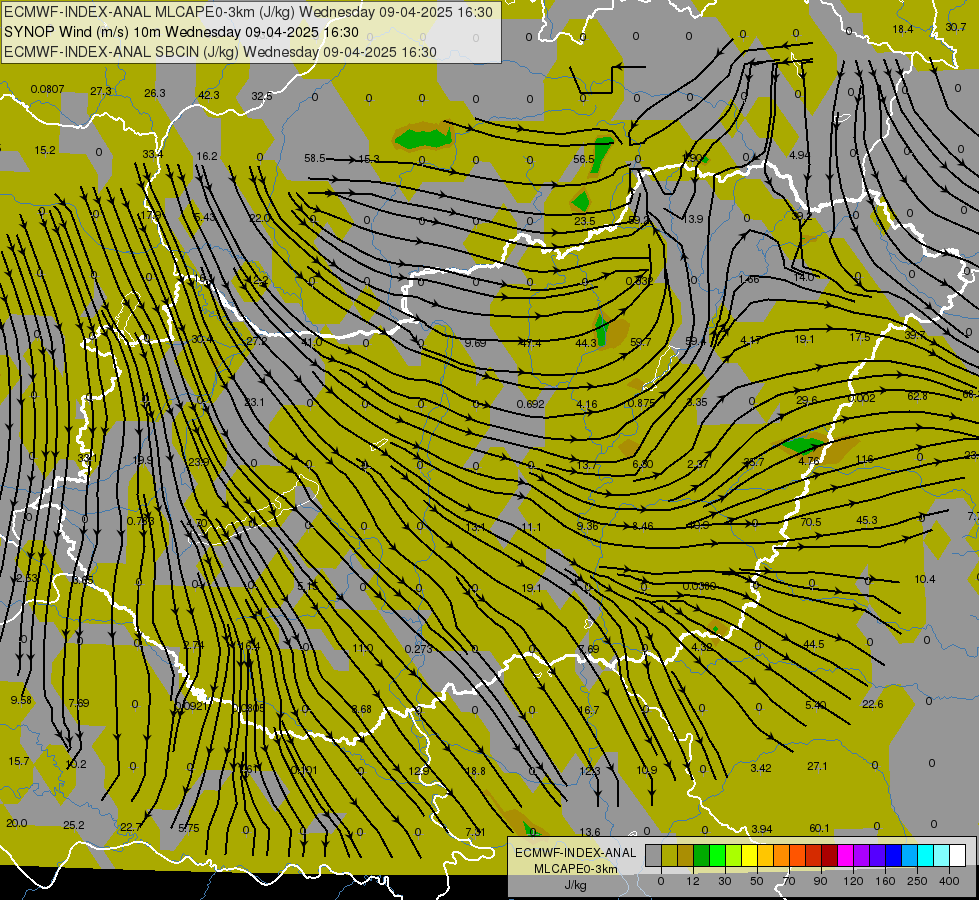Image resolution: width=979 pixels, height=900 pixels.
Task: Click the map value 70.5
Action: (810, 522)
